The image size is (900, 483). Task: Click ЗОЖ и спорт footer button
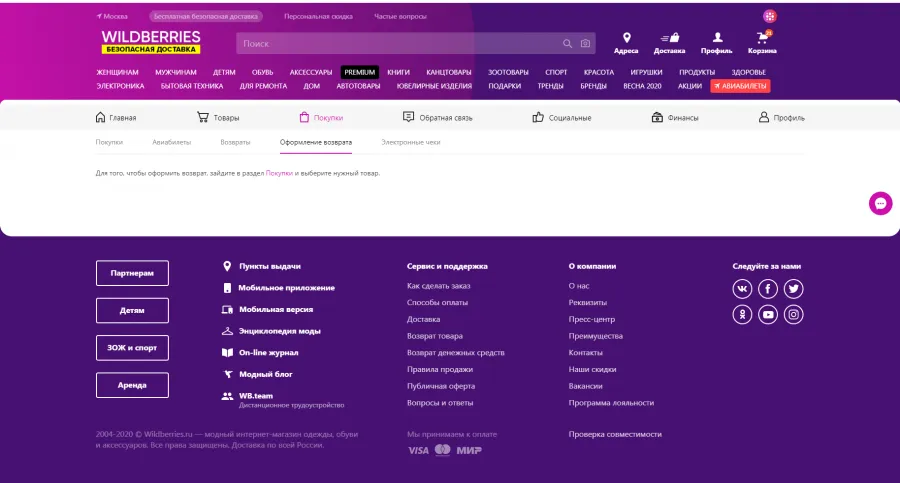click(x=133, y=348)
